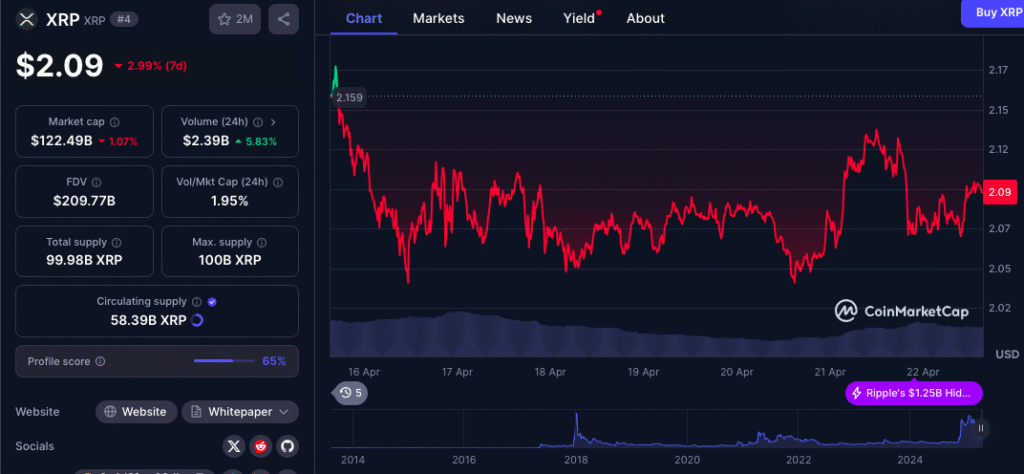
Task: Open Vol/Mkt Cap (24h) info icon
Action: coord(278,182)
